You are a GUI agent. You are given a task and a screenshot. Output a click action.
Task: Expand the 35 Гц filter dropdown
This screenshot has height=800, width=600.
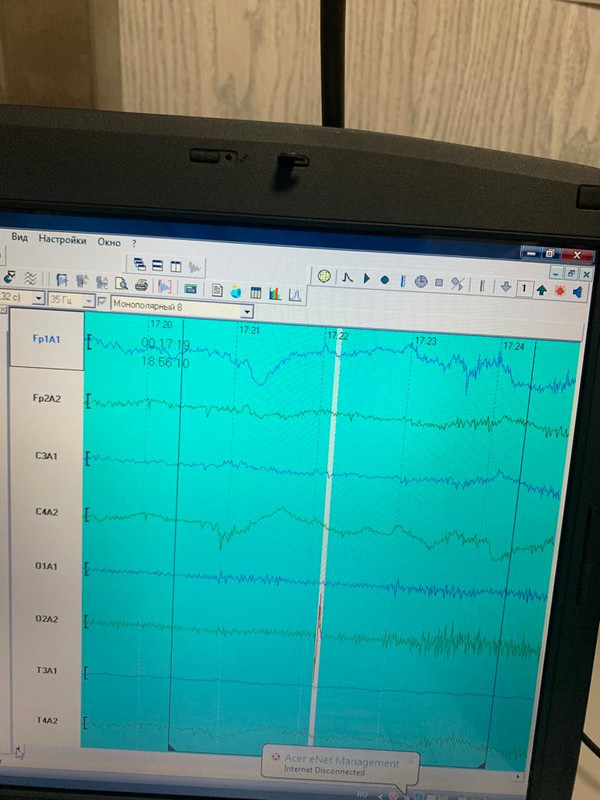pos(89,302)
